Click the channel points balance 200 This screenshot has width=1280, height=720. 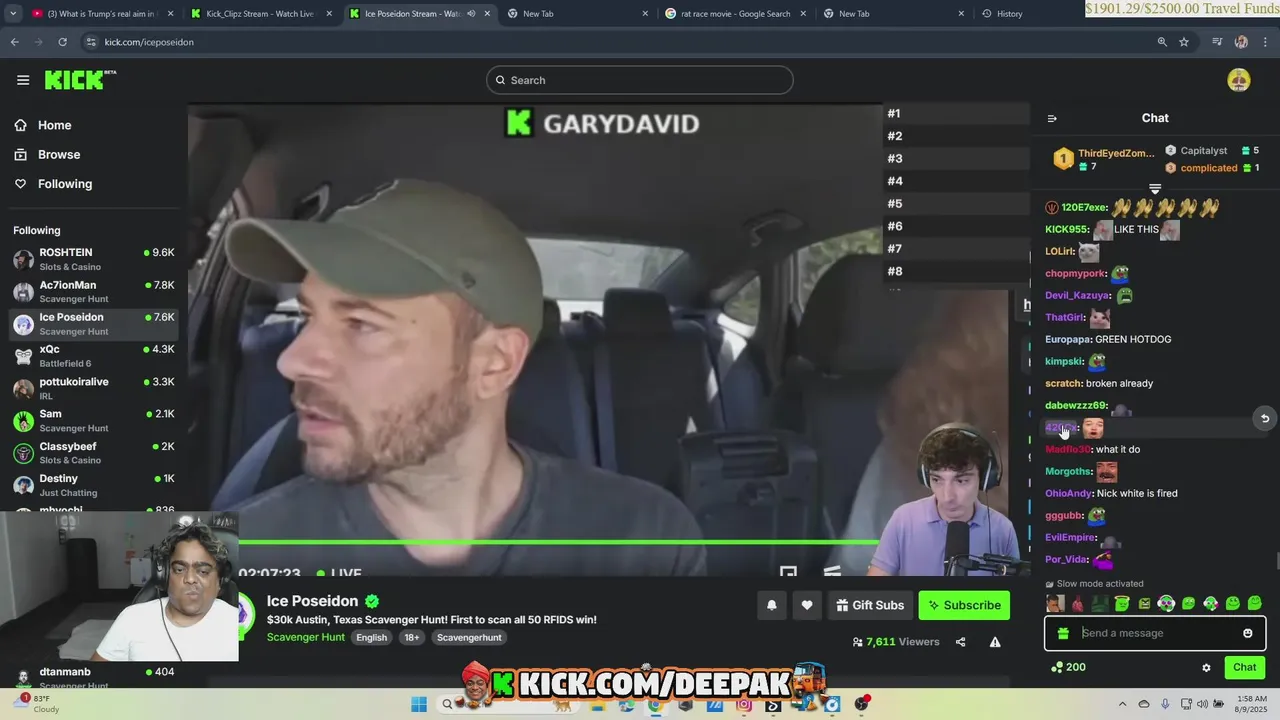point(1068,667)
